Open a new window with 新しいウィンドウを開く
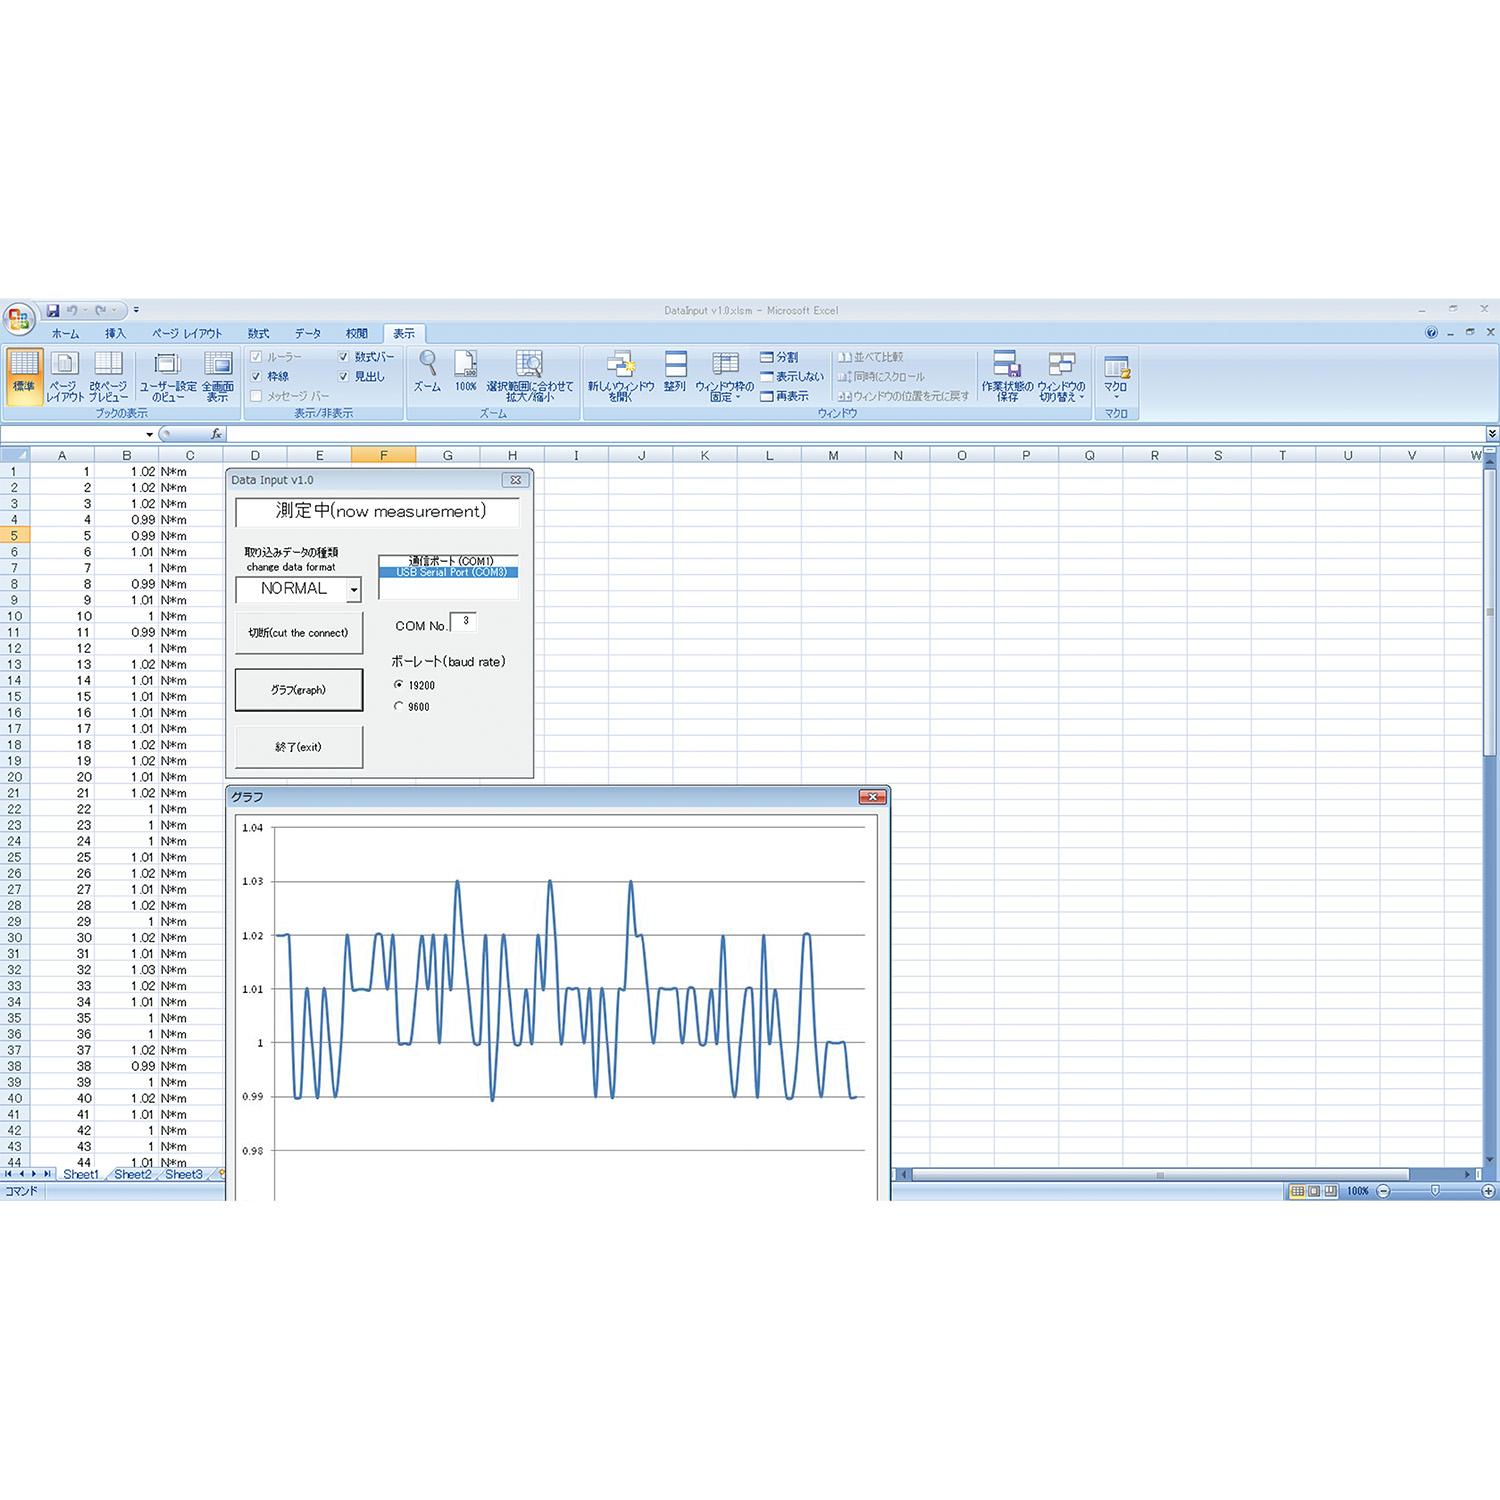Screen dimensions: 1500x1500 [620, 375]
